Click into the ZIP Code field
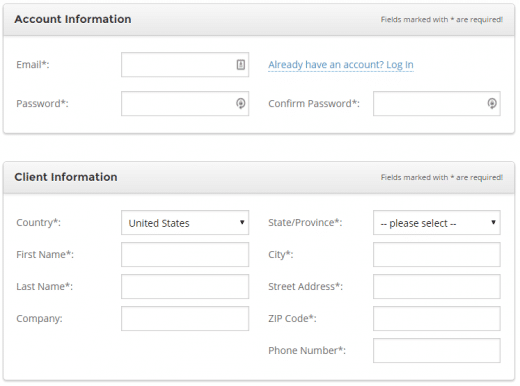 437,319
